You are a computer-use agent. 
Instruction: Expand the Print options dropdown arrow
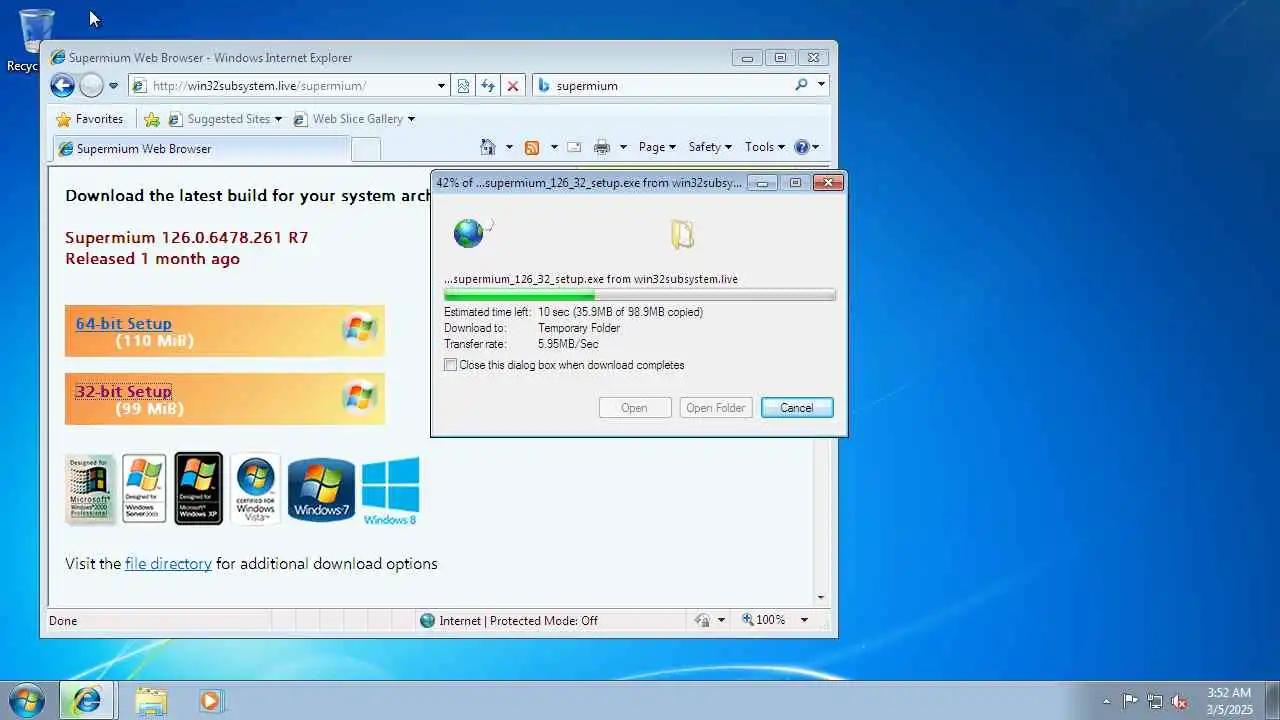tap(623, 147)
